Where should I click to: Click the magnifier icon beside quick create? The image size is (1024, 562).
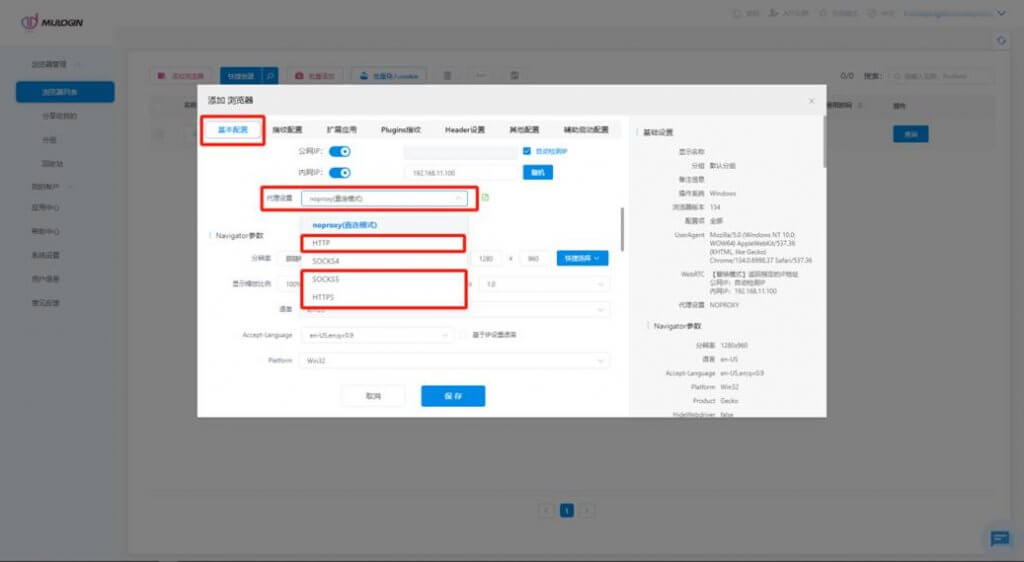click(x=271, y=75)
